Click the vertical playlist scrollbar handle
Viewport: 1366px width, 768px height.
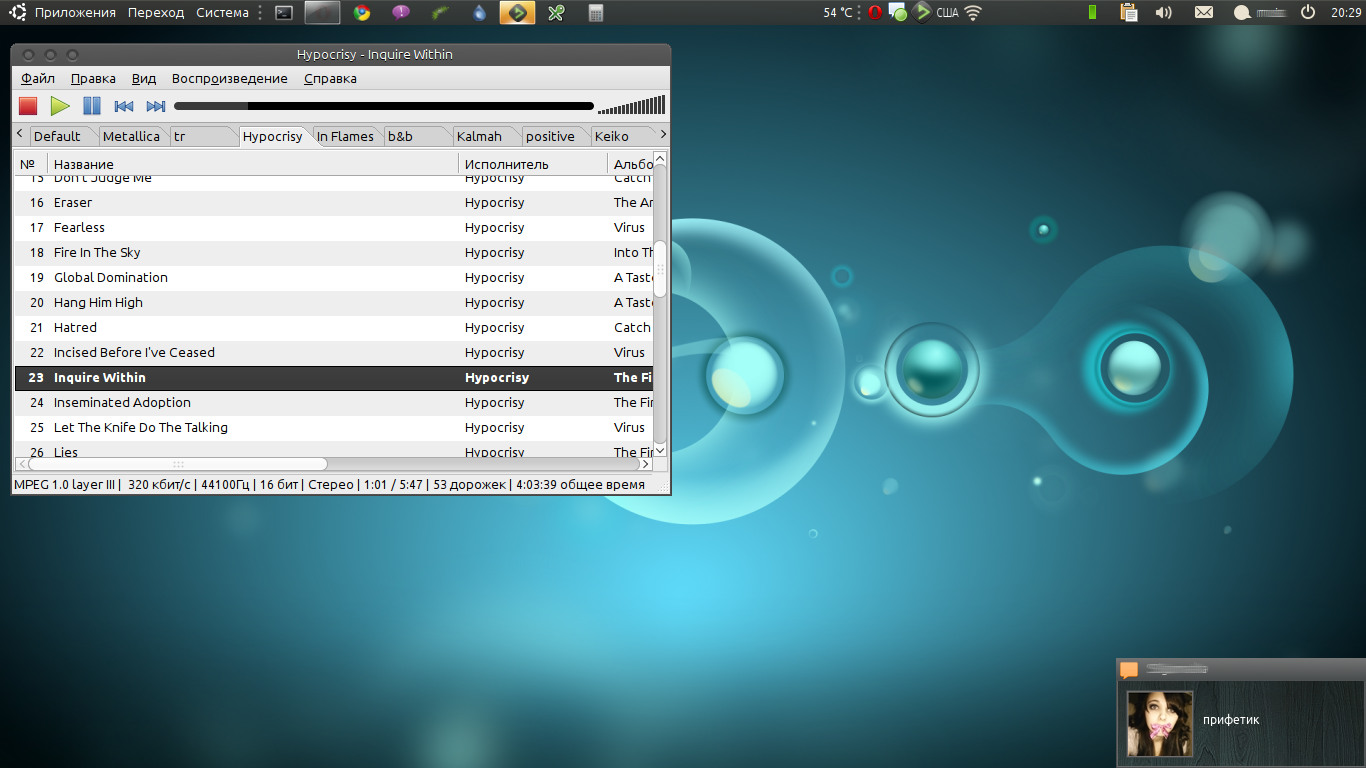(x=660, y=269)
